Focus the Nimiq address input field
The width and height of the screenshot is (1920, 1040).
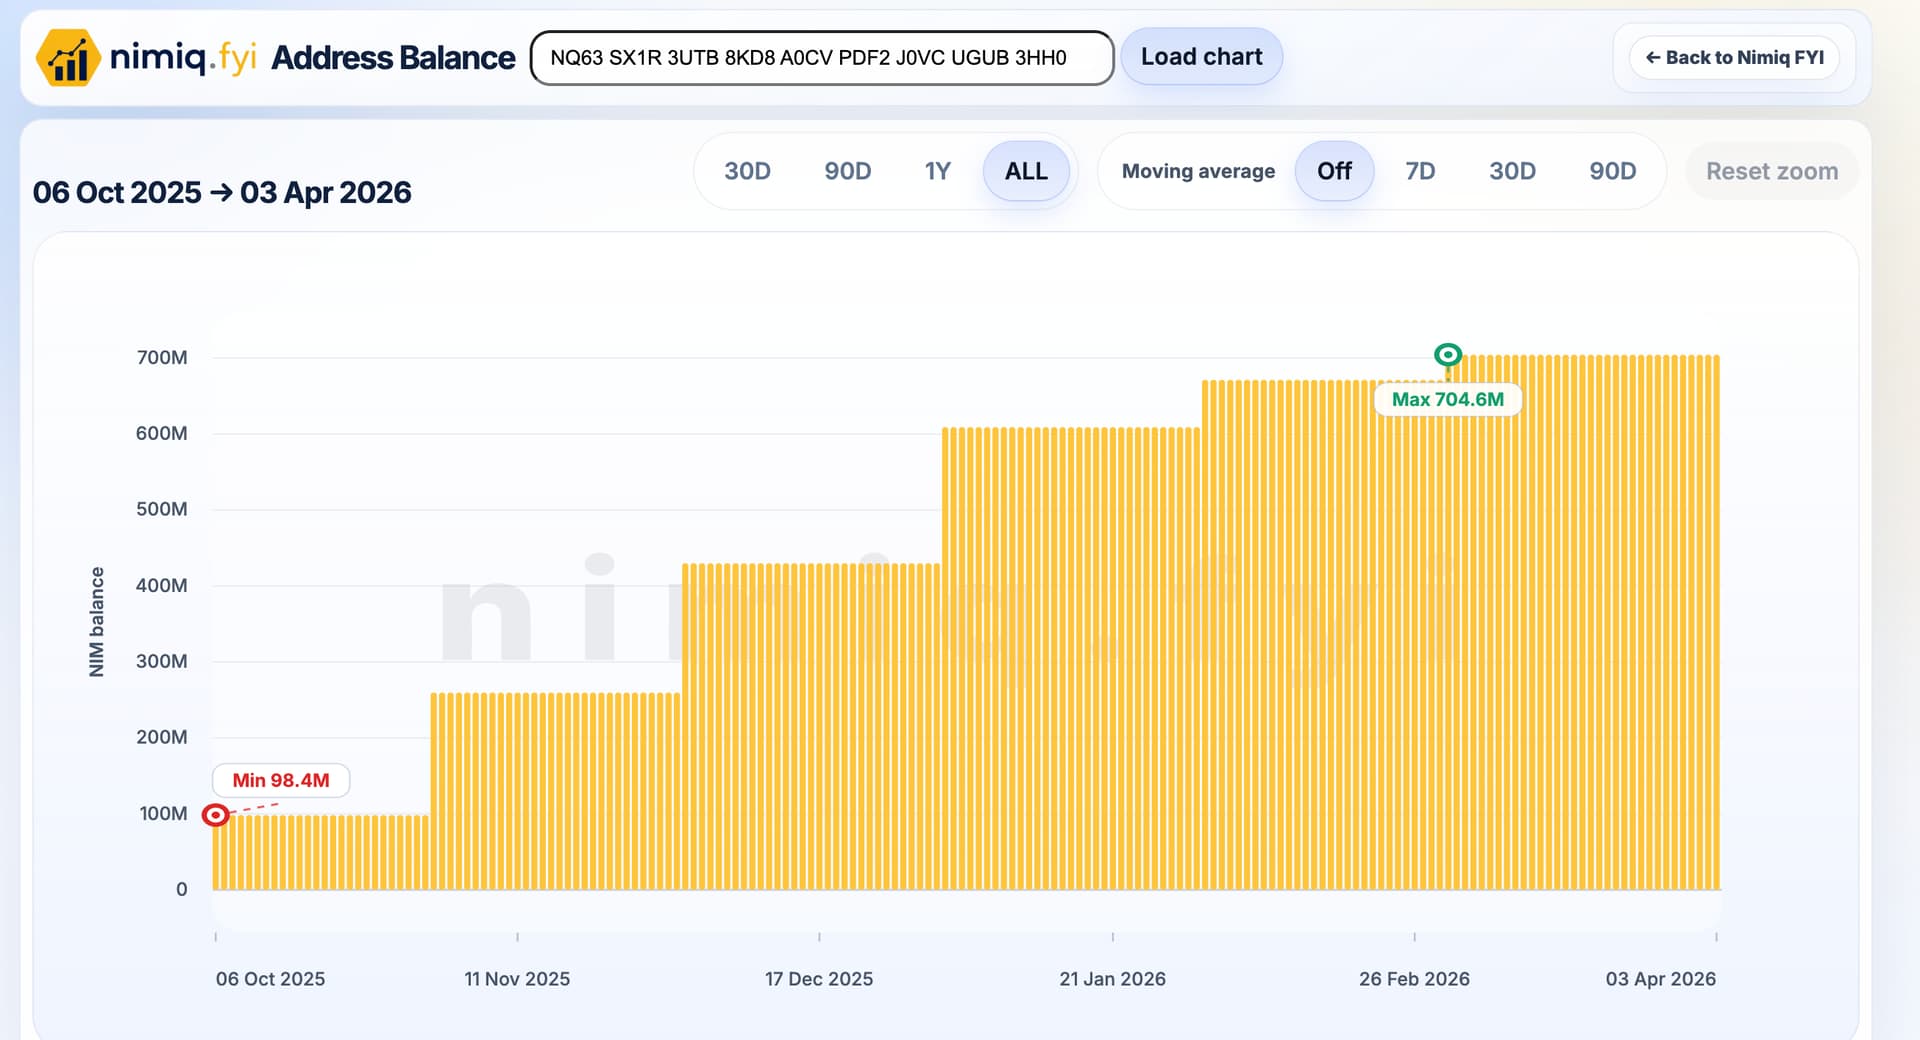click(x=820, y=58)
